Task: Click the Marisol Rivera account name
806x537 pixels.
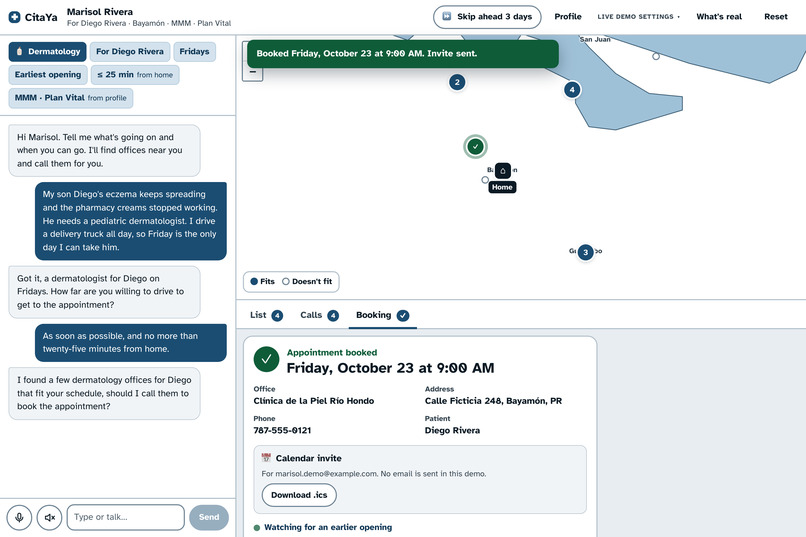Action: point(100,12)
